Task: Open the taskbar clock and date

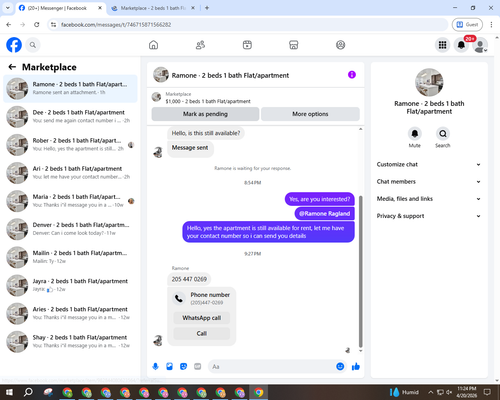Action: (467, 392)
